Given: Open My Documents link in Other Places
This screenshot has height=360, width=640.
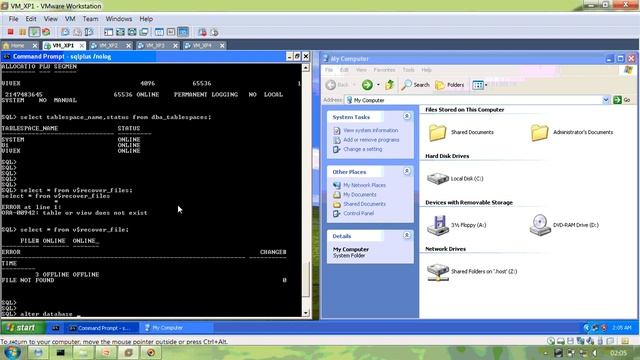Looking at the screenshot, I should coord(360,194).
